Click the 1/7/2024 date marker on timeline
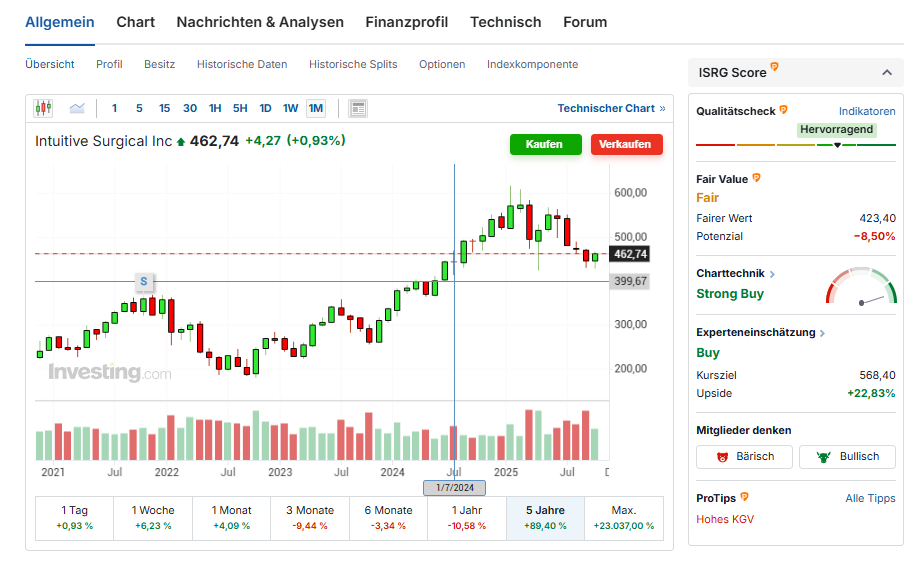Screen dimensions: 922x573 coord(454,488)
